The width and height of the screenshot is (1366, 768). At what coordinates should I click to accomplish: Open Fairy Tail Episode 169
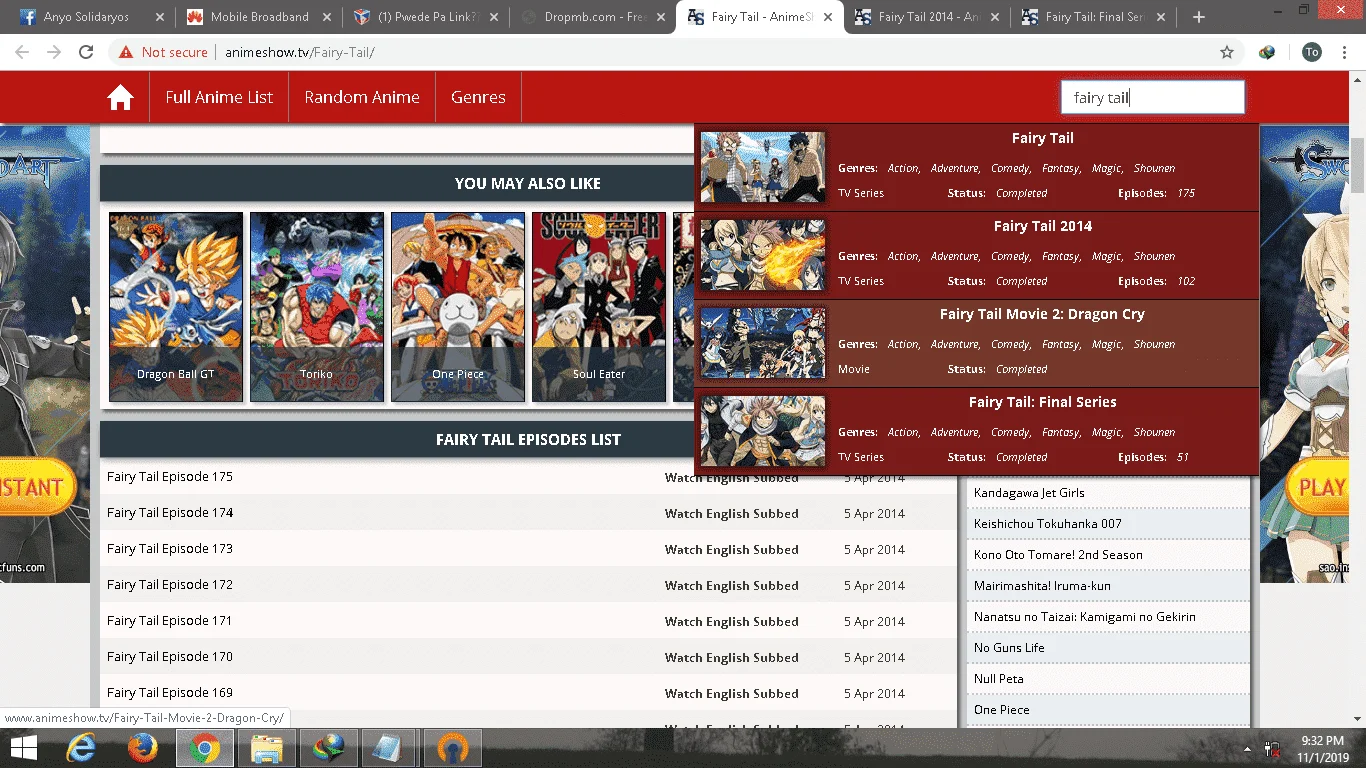click(170, 693)
